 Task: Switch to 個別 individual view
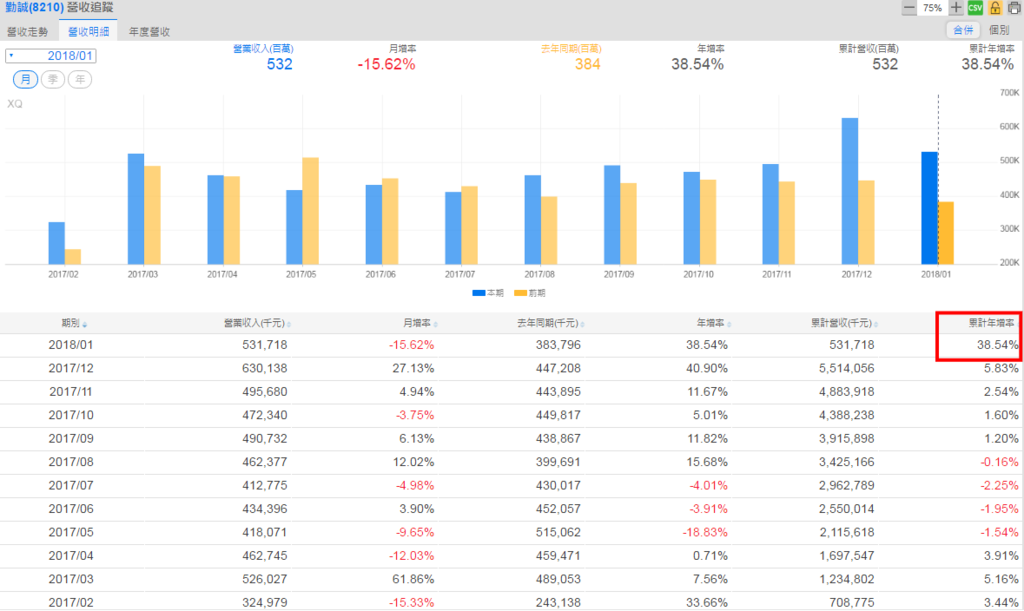click(999, 30)
